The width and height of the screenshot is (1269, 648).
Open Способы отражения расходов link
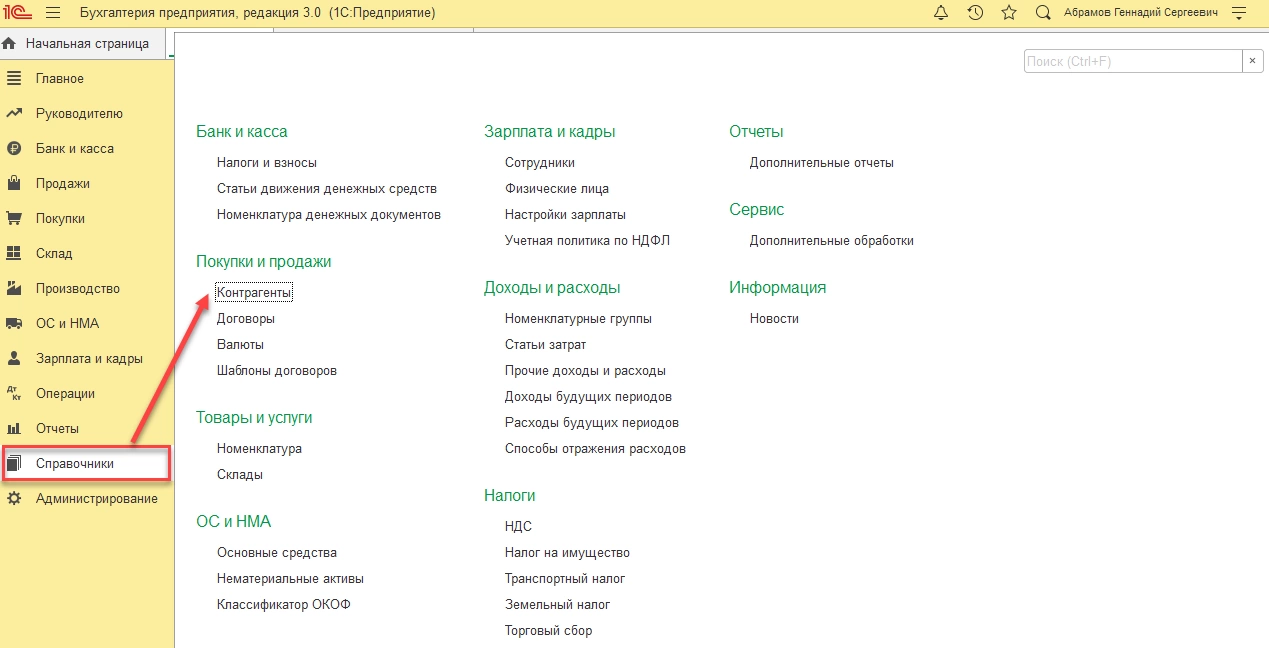(596, 449)
